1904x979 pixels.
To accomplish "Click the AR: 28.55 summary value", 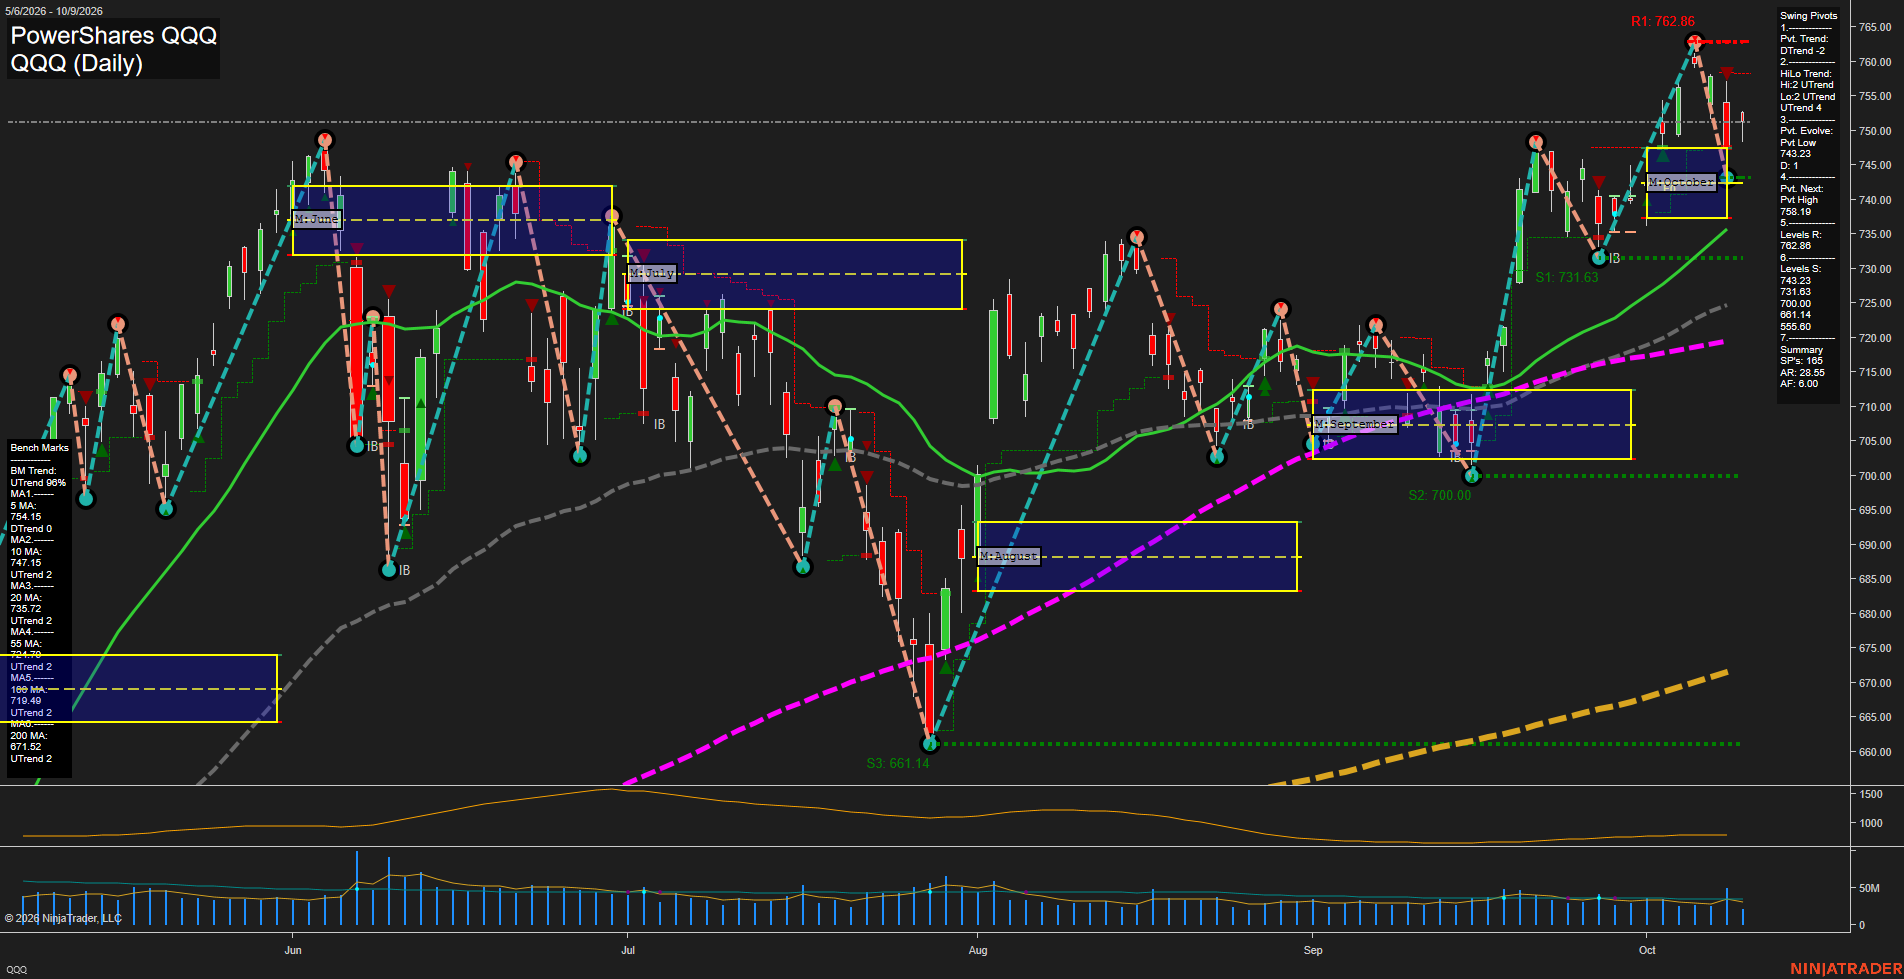I will tap(1802, 373).
